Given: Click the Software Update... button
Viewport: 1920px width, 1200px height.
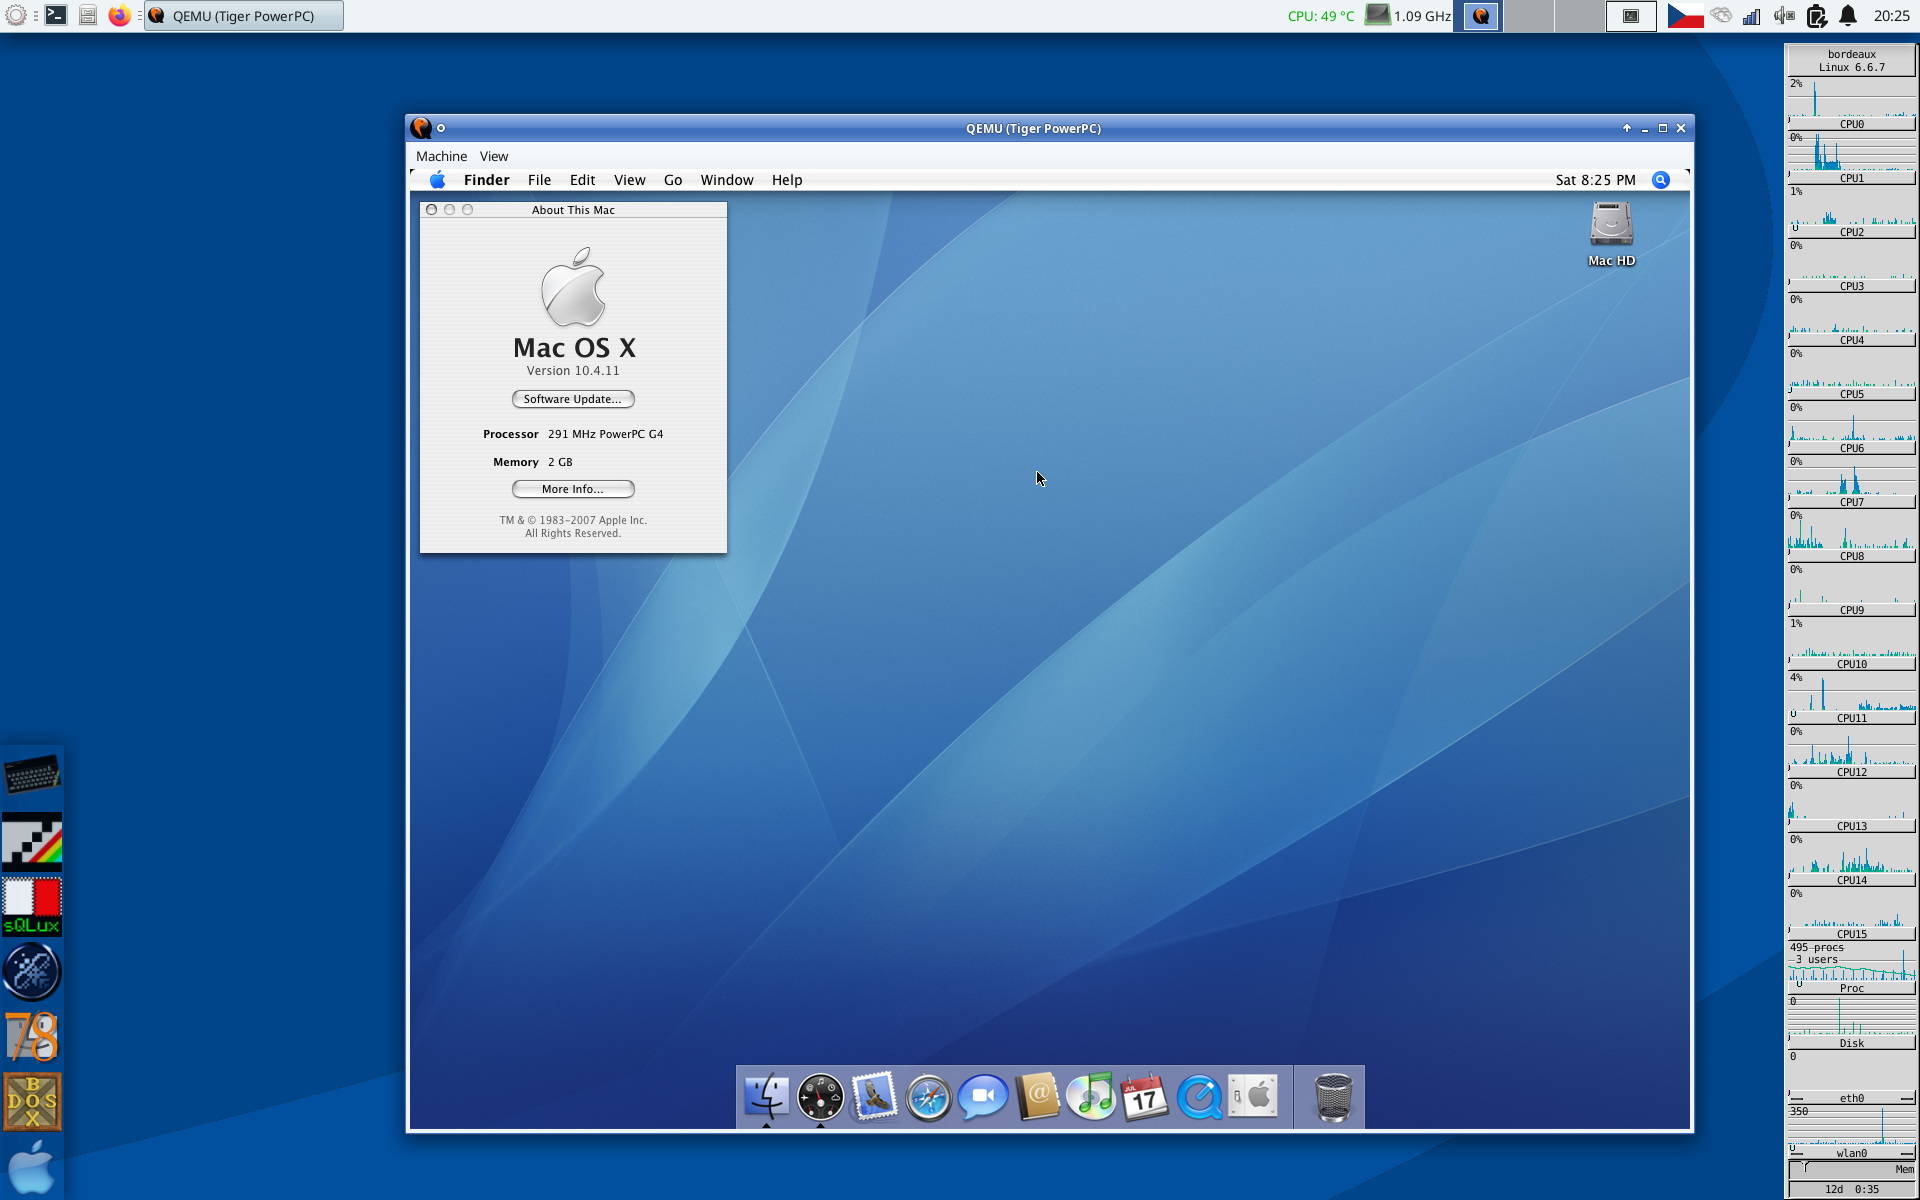Looking at the screenshot, I should click(573, 399).
